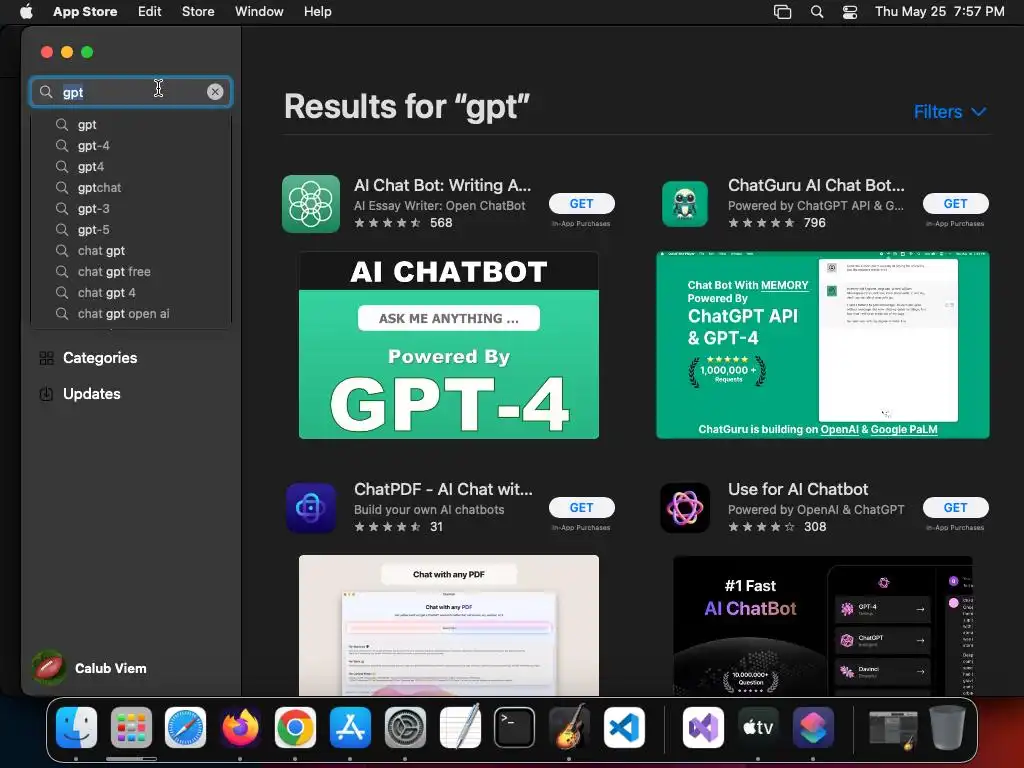1024x768 pixels.
Task: Open the #1 Fast AI ChatBot screenshot
Action: pos(823,626)
